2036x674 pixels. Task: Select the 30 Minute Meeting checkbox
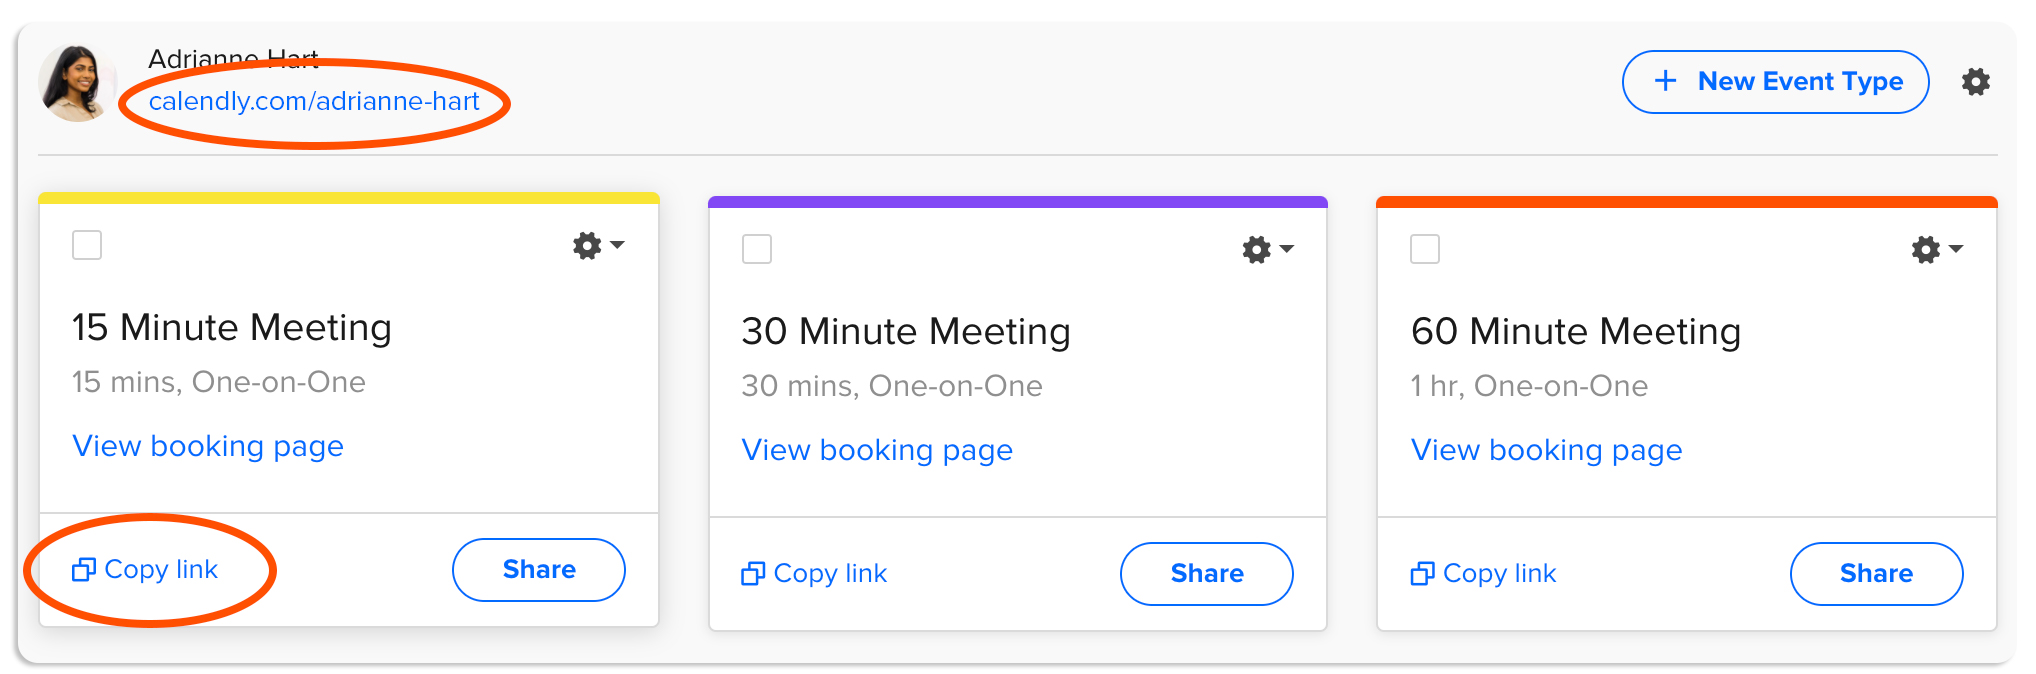pos(757,249)
